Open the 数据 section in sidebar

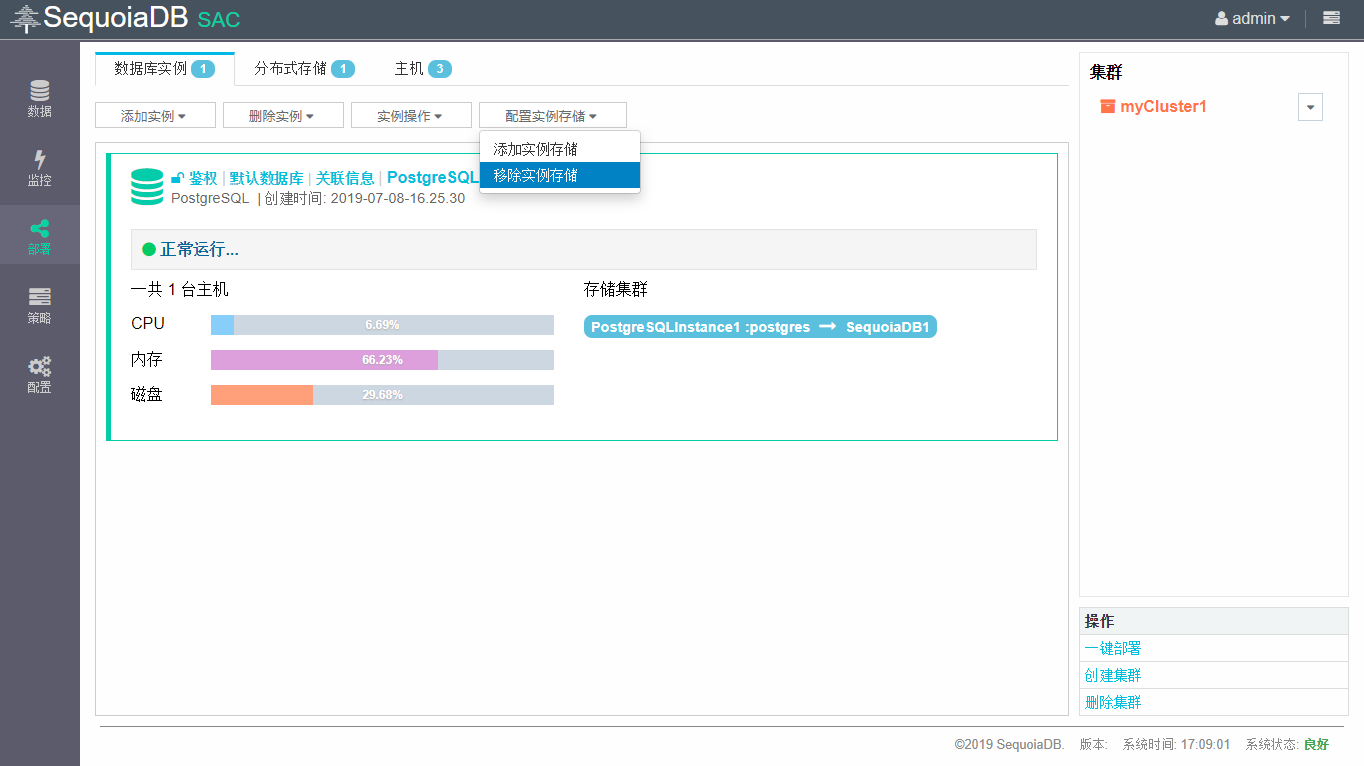tap(39, 98)
